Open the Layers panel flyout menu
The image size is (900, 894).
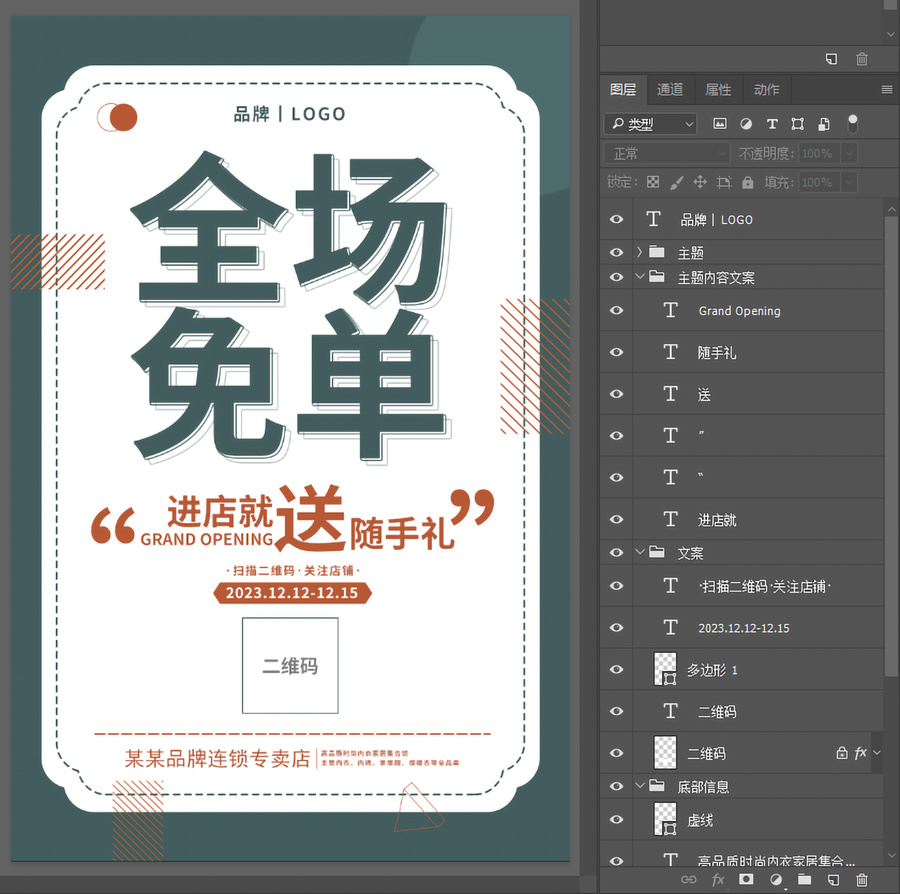click(887, 90)
